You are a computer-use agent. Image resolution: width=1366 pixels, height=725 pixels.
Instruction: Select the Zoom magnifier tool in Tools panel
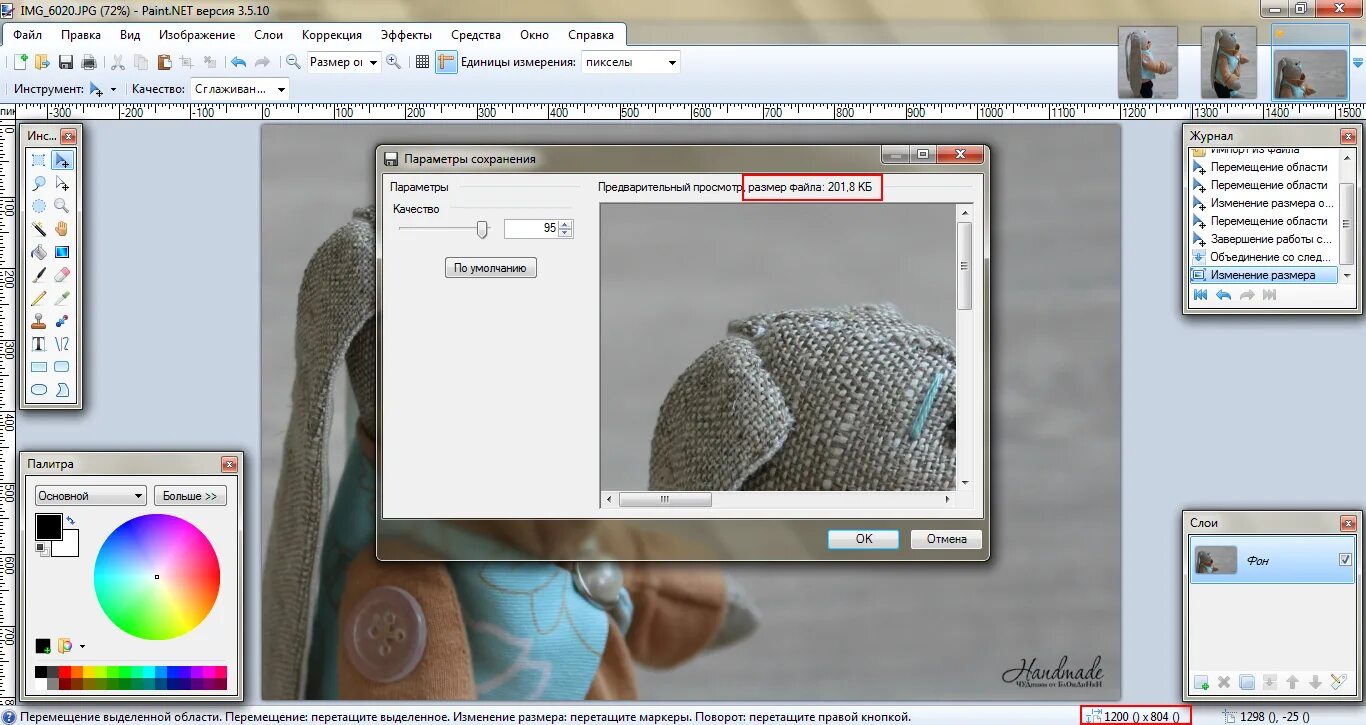[62, 206]
